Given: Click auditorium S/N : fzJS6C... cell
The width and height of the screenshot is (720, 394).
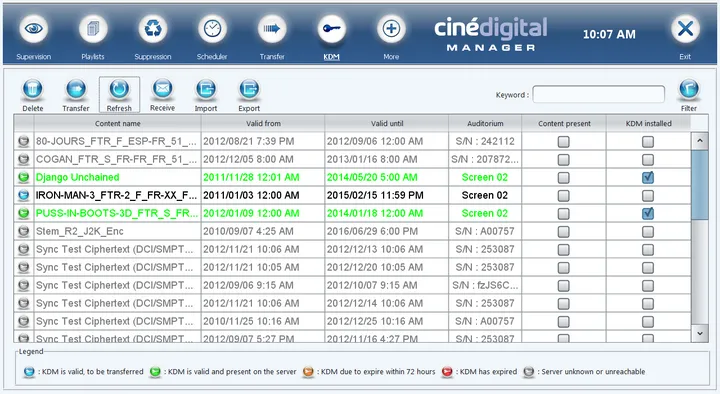Looking at the screenshot, I should (x=485, y=285).
